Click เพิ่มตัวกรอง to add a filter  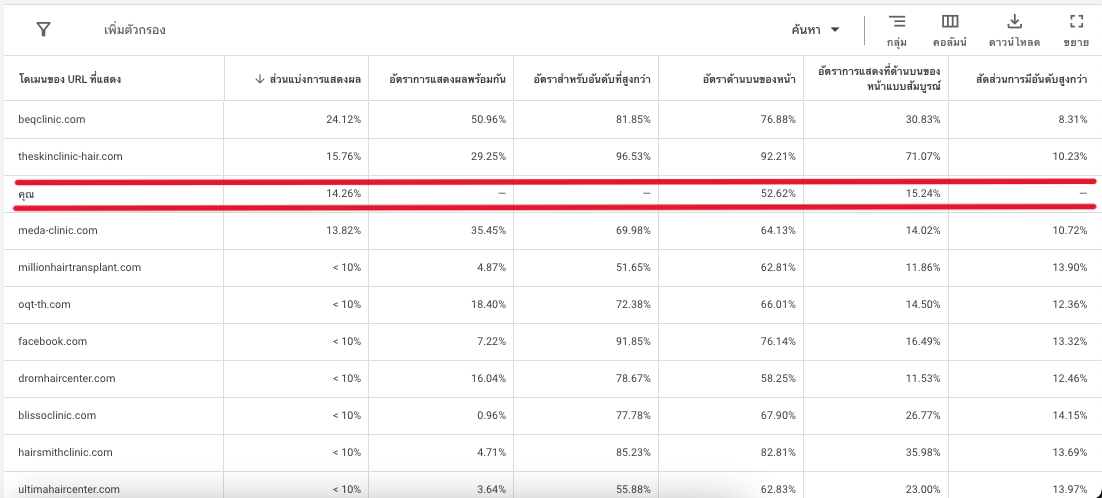click(135, 30)
